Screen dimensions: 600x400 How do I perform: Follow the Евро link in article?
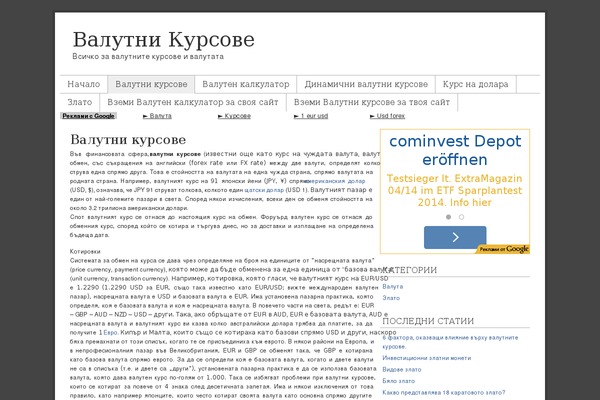[110, 333]
